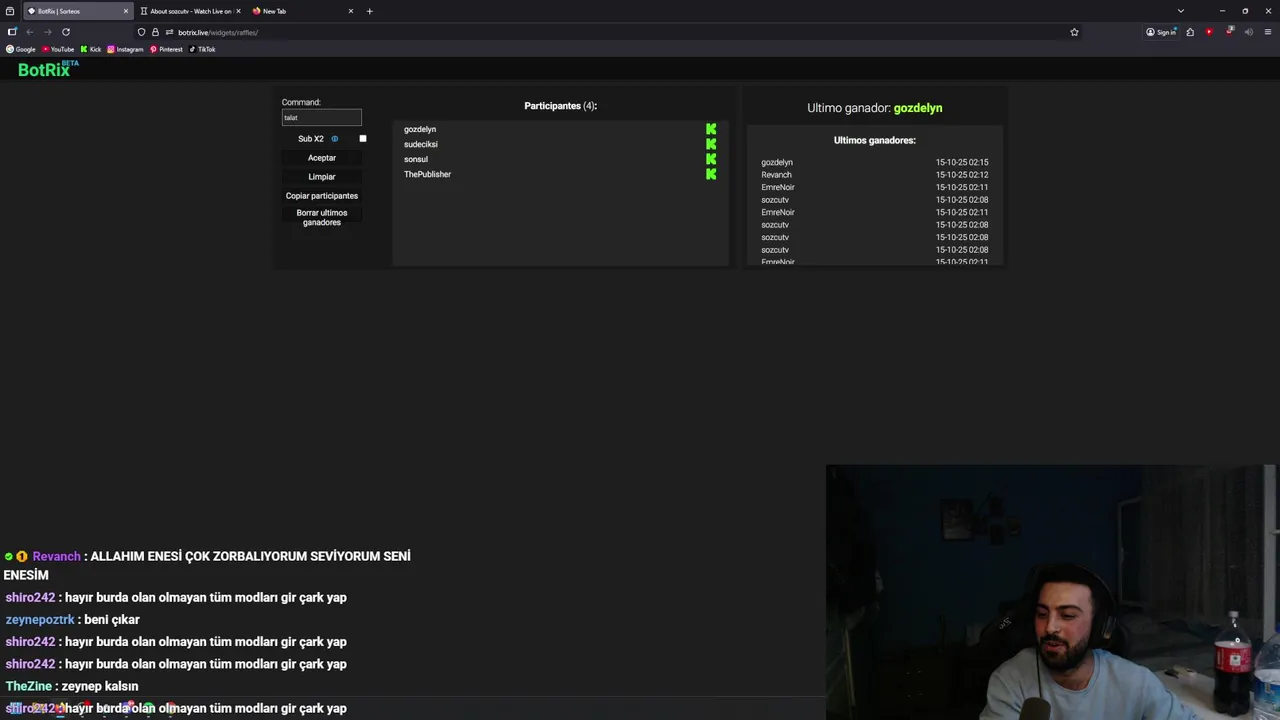Click Revanch in ultimos ganadores list
This screenshot has height=720, width=1280.
pyautogui.click(x=776, y=175)
